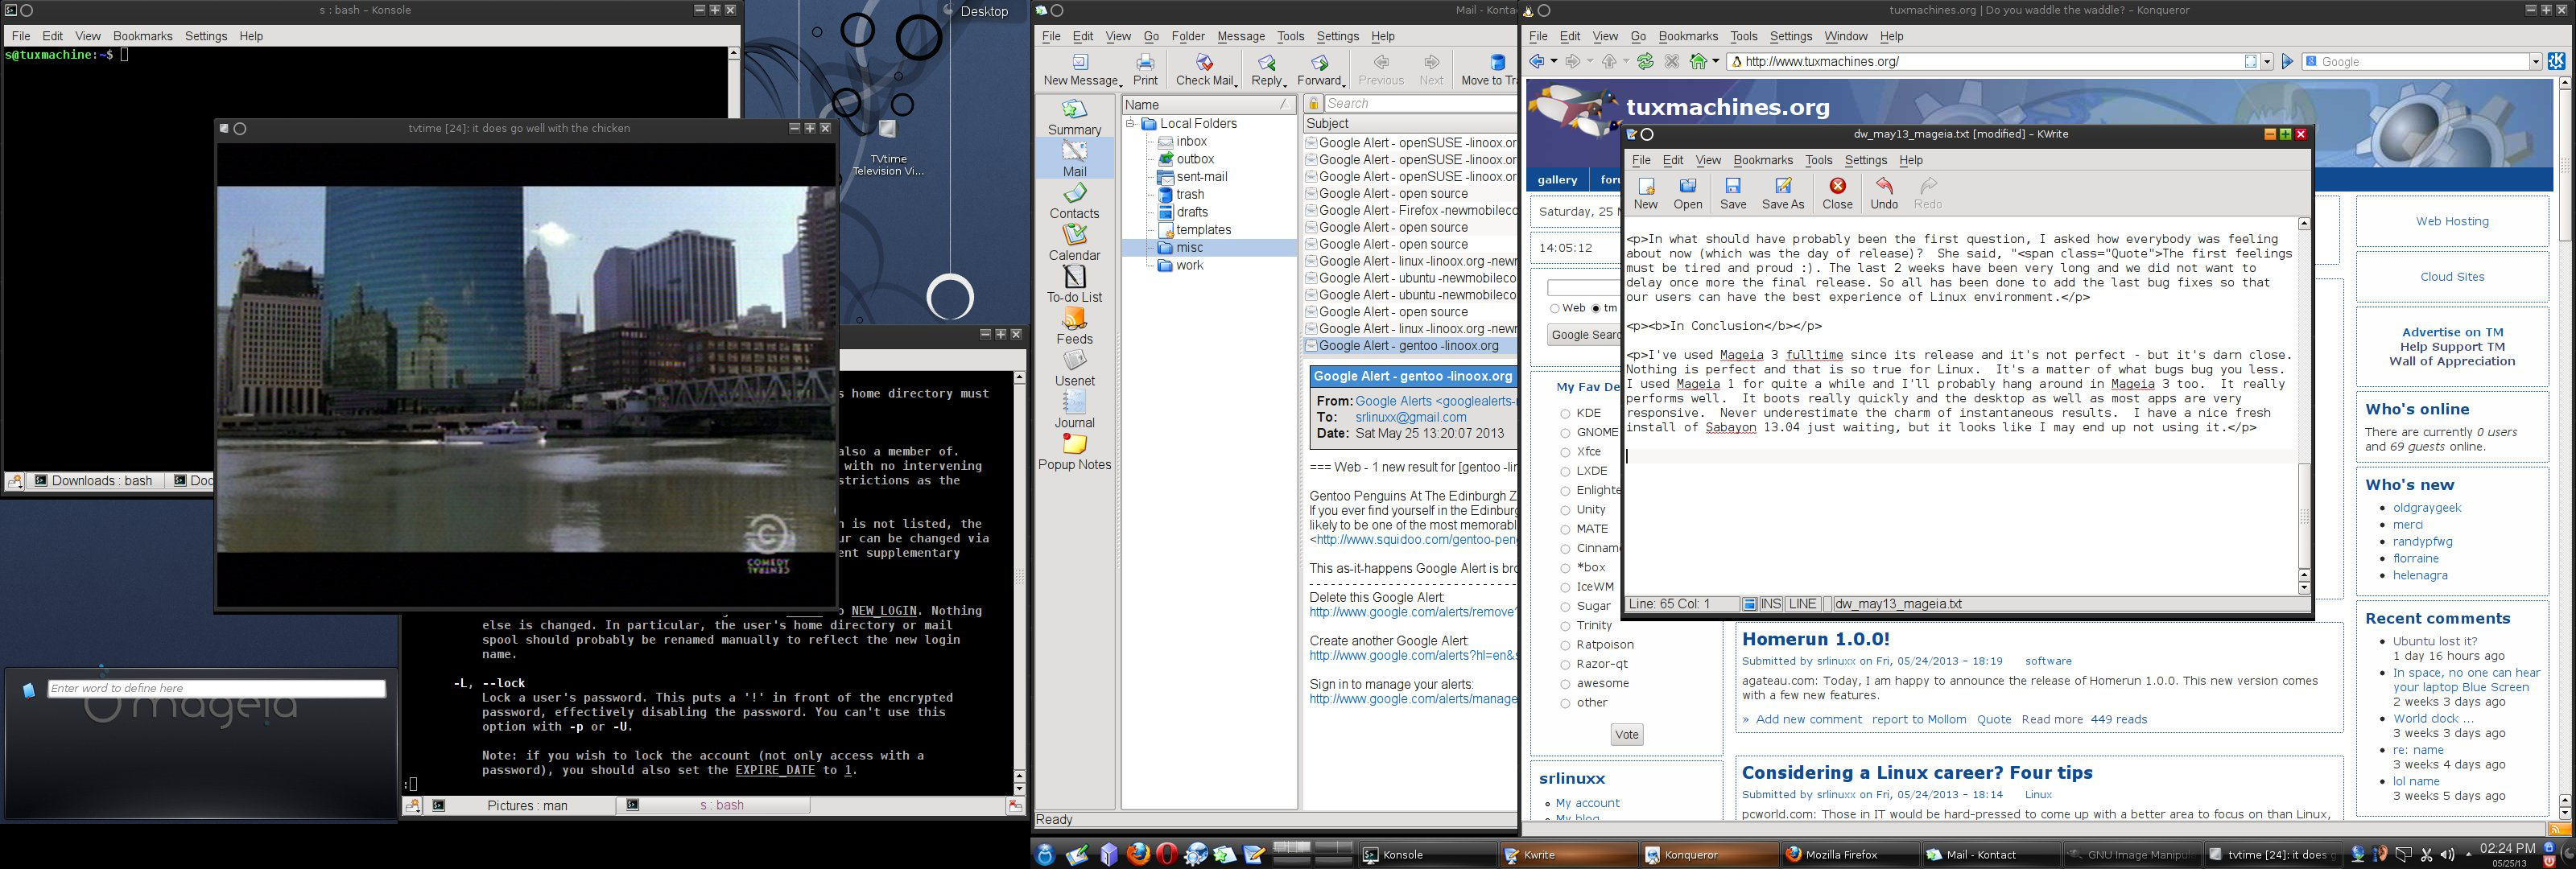
Task: Click the Stop loading icon in Konqueror
Action: click(1671, 62)
